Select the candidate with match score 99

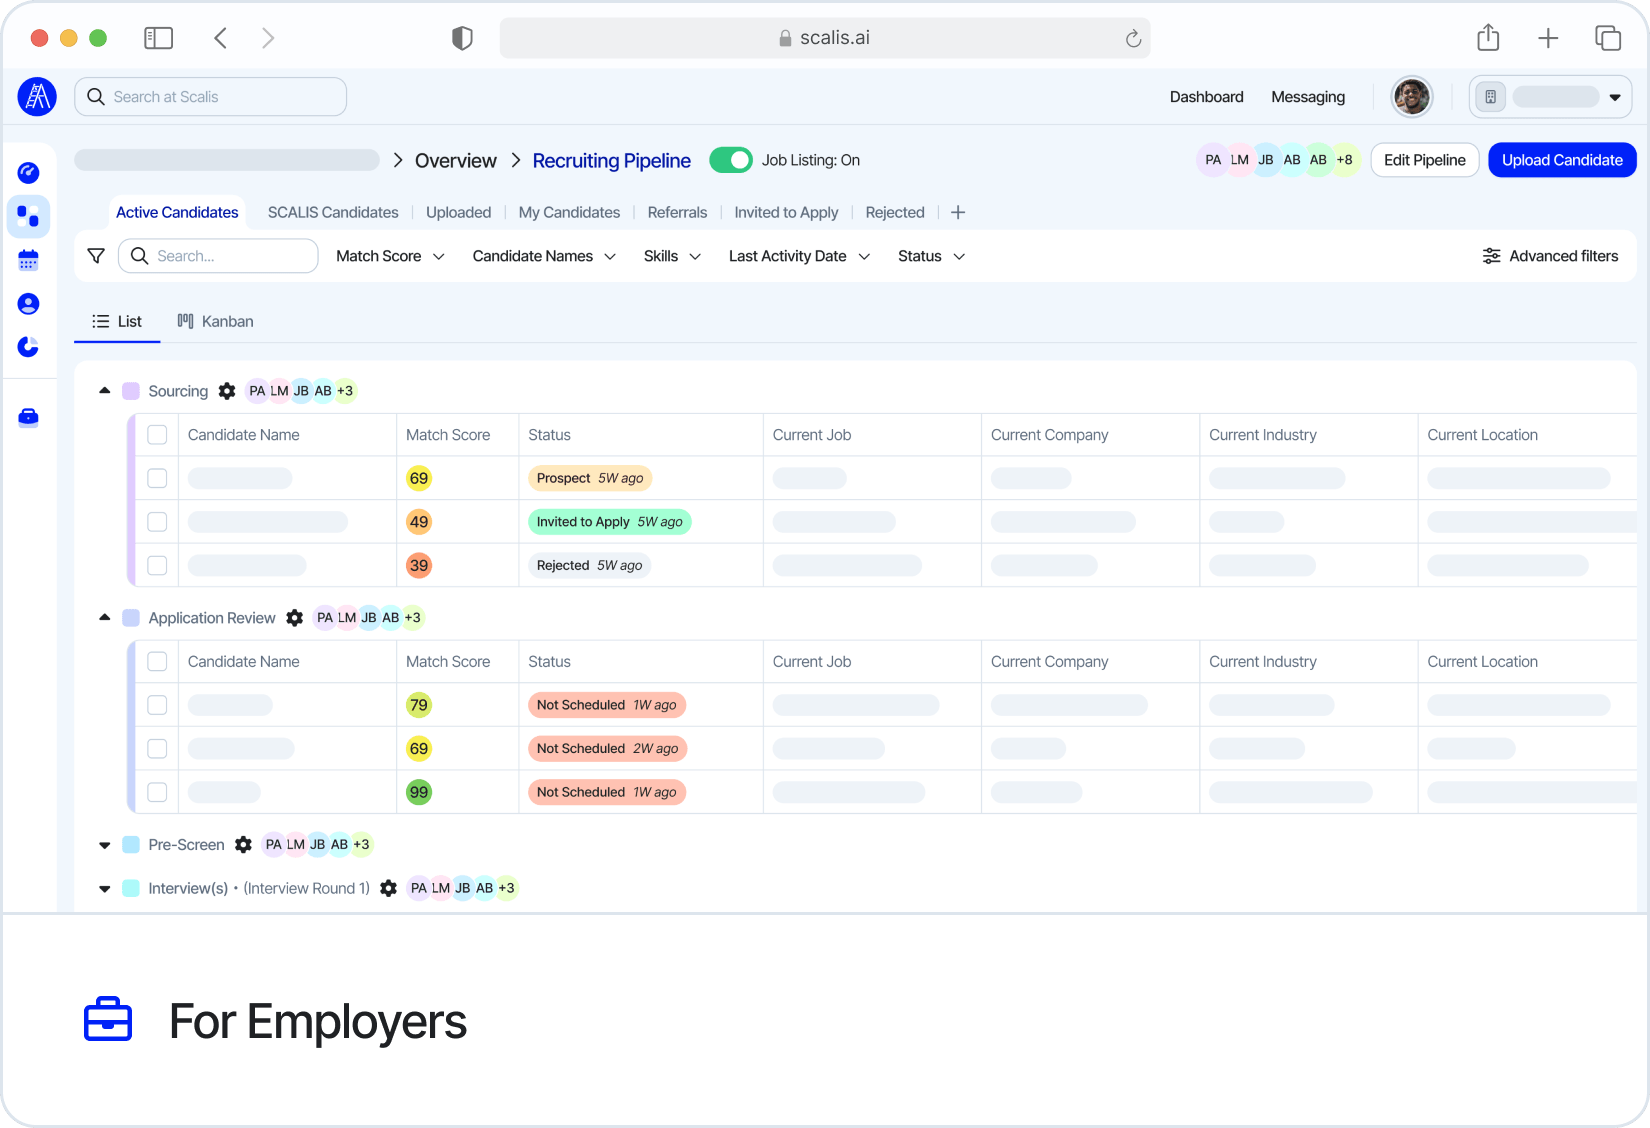tap(157, 792)
